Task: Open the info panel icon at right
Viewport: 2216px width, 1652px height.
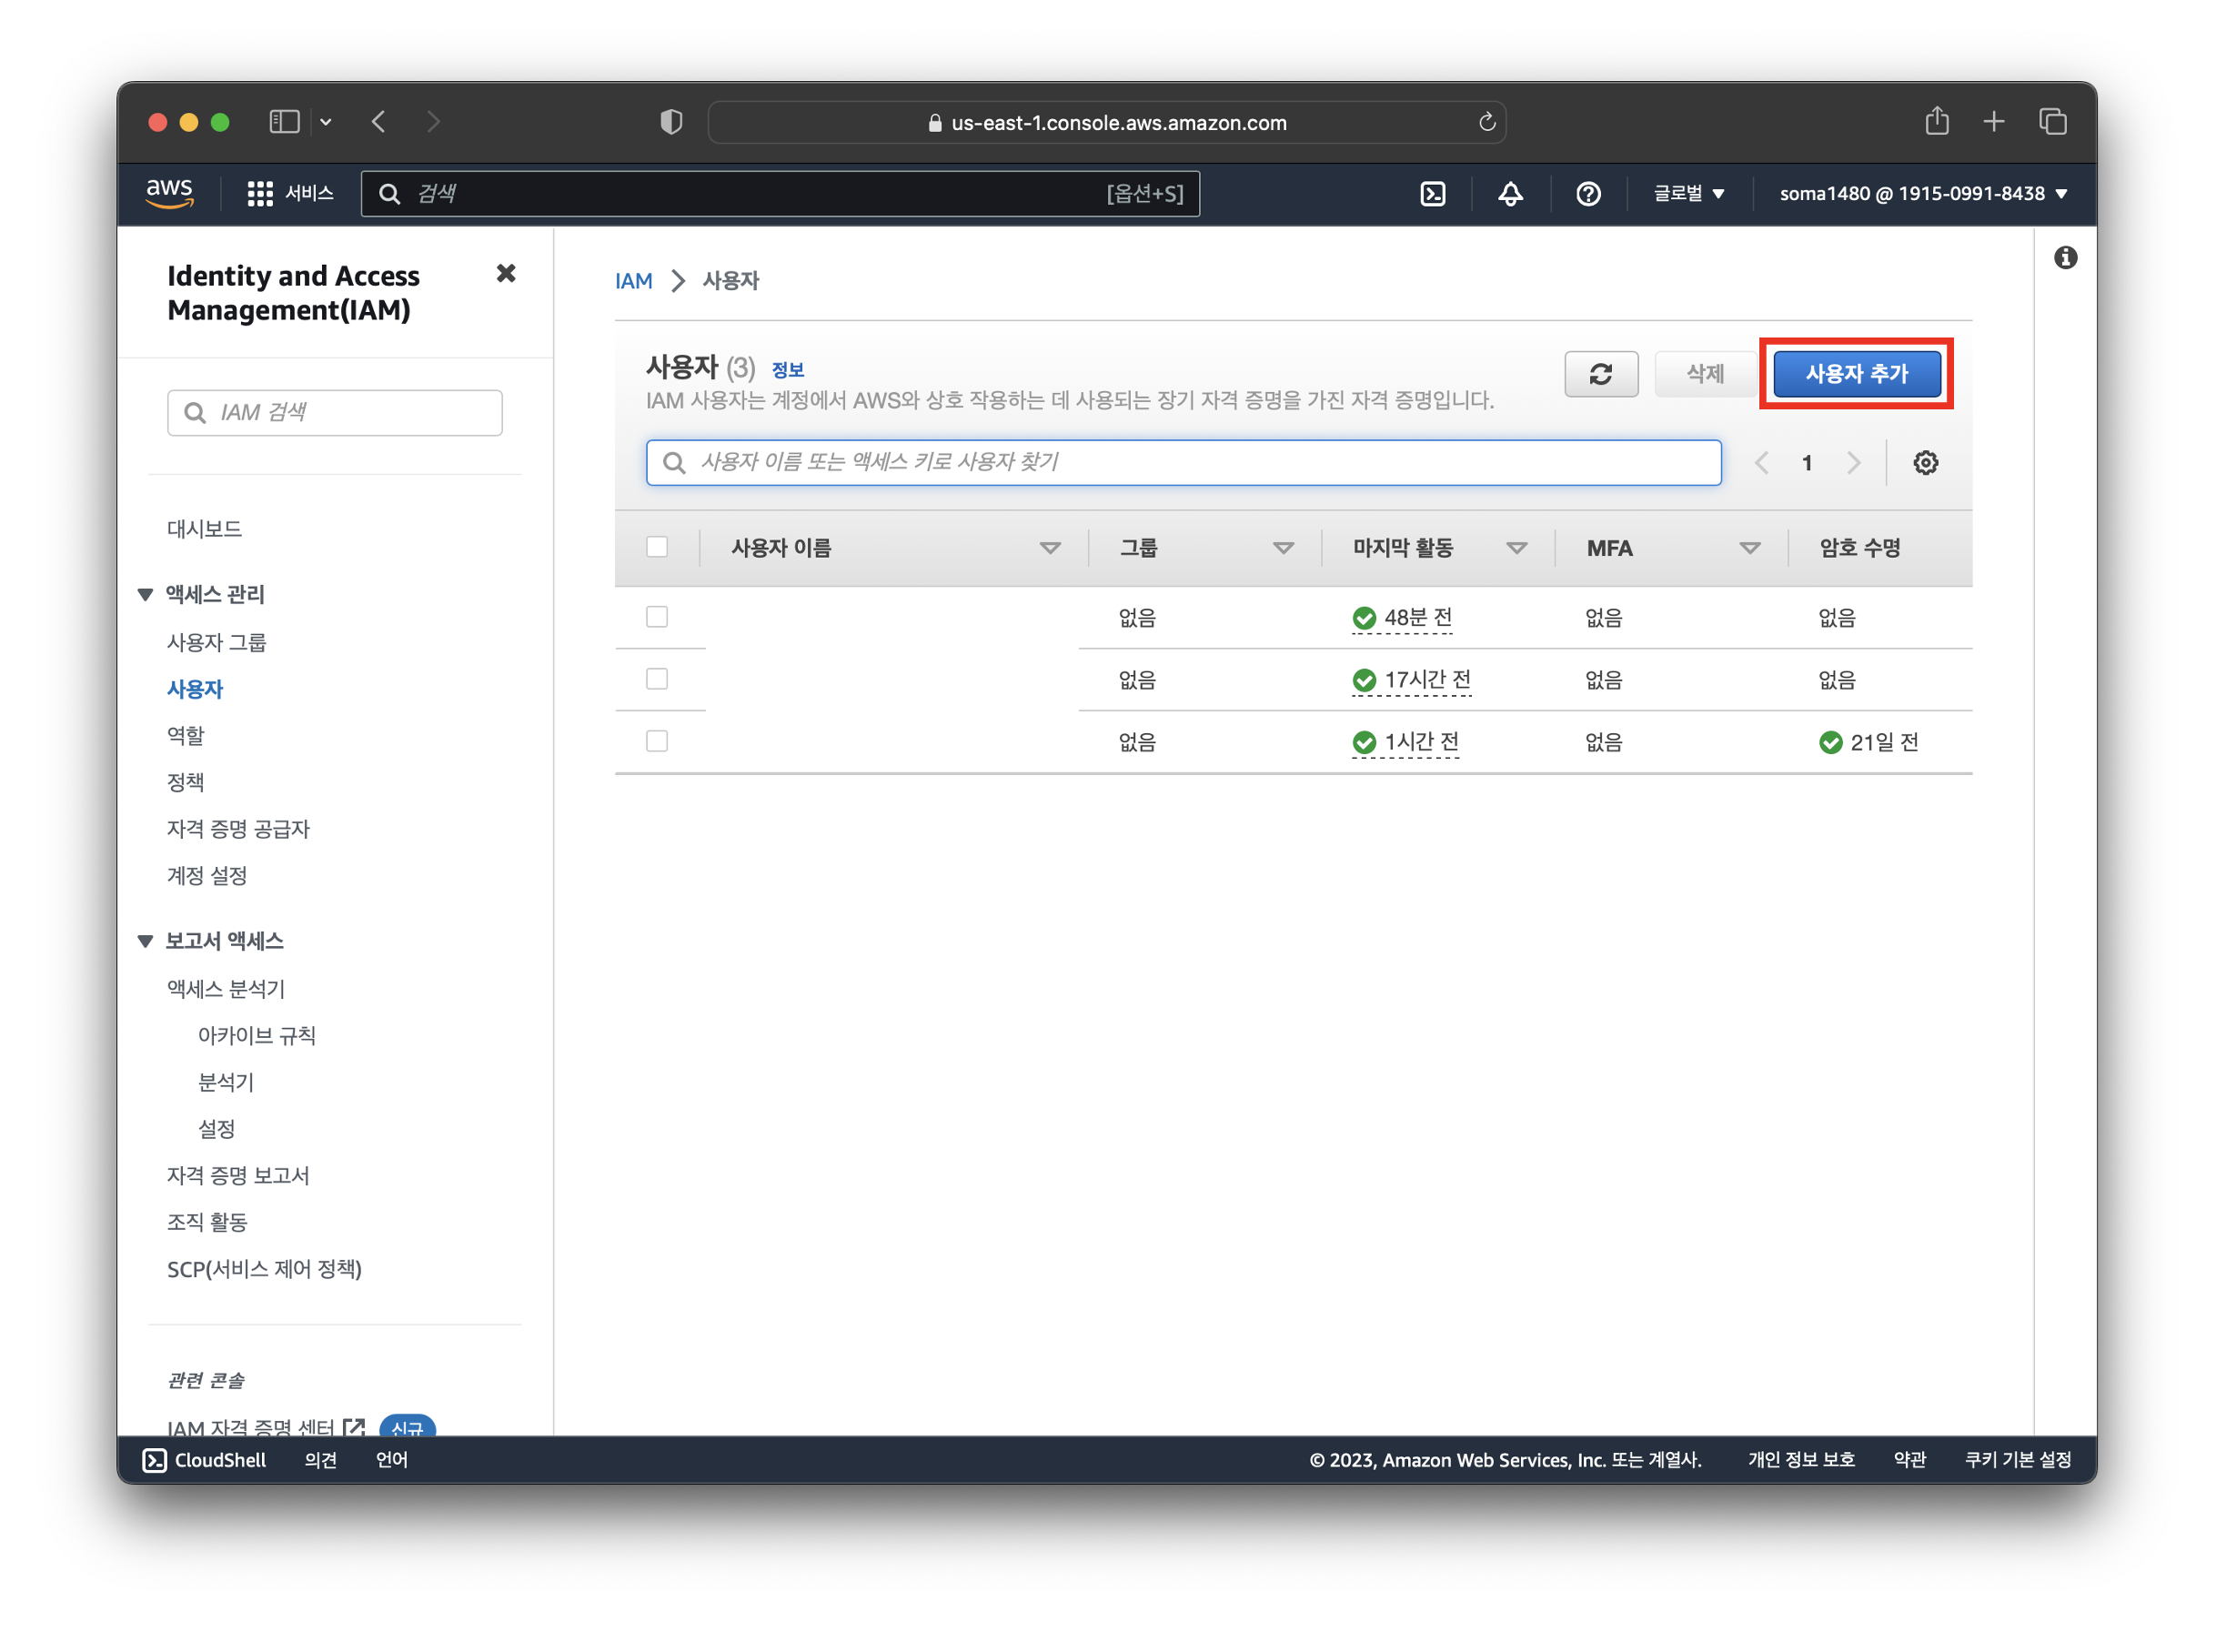Action: [x=2065, y=258]
